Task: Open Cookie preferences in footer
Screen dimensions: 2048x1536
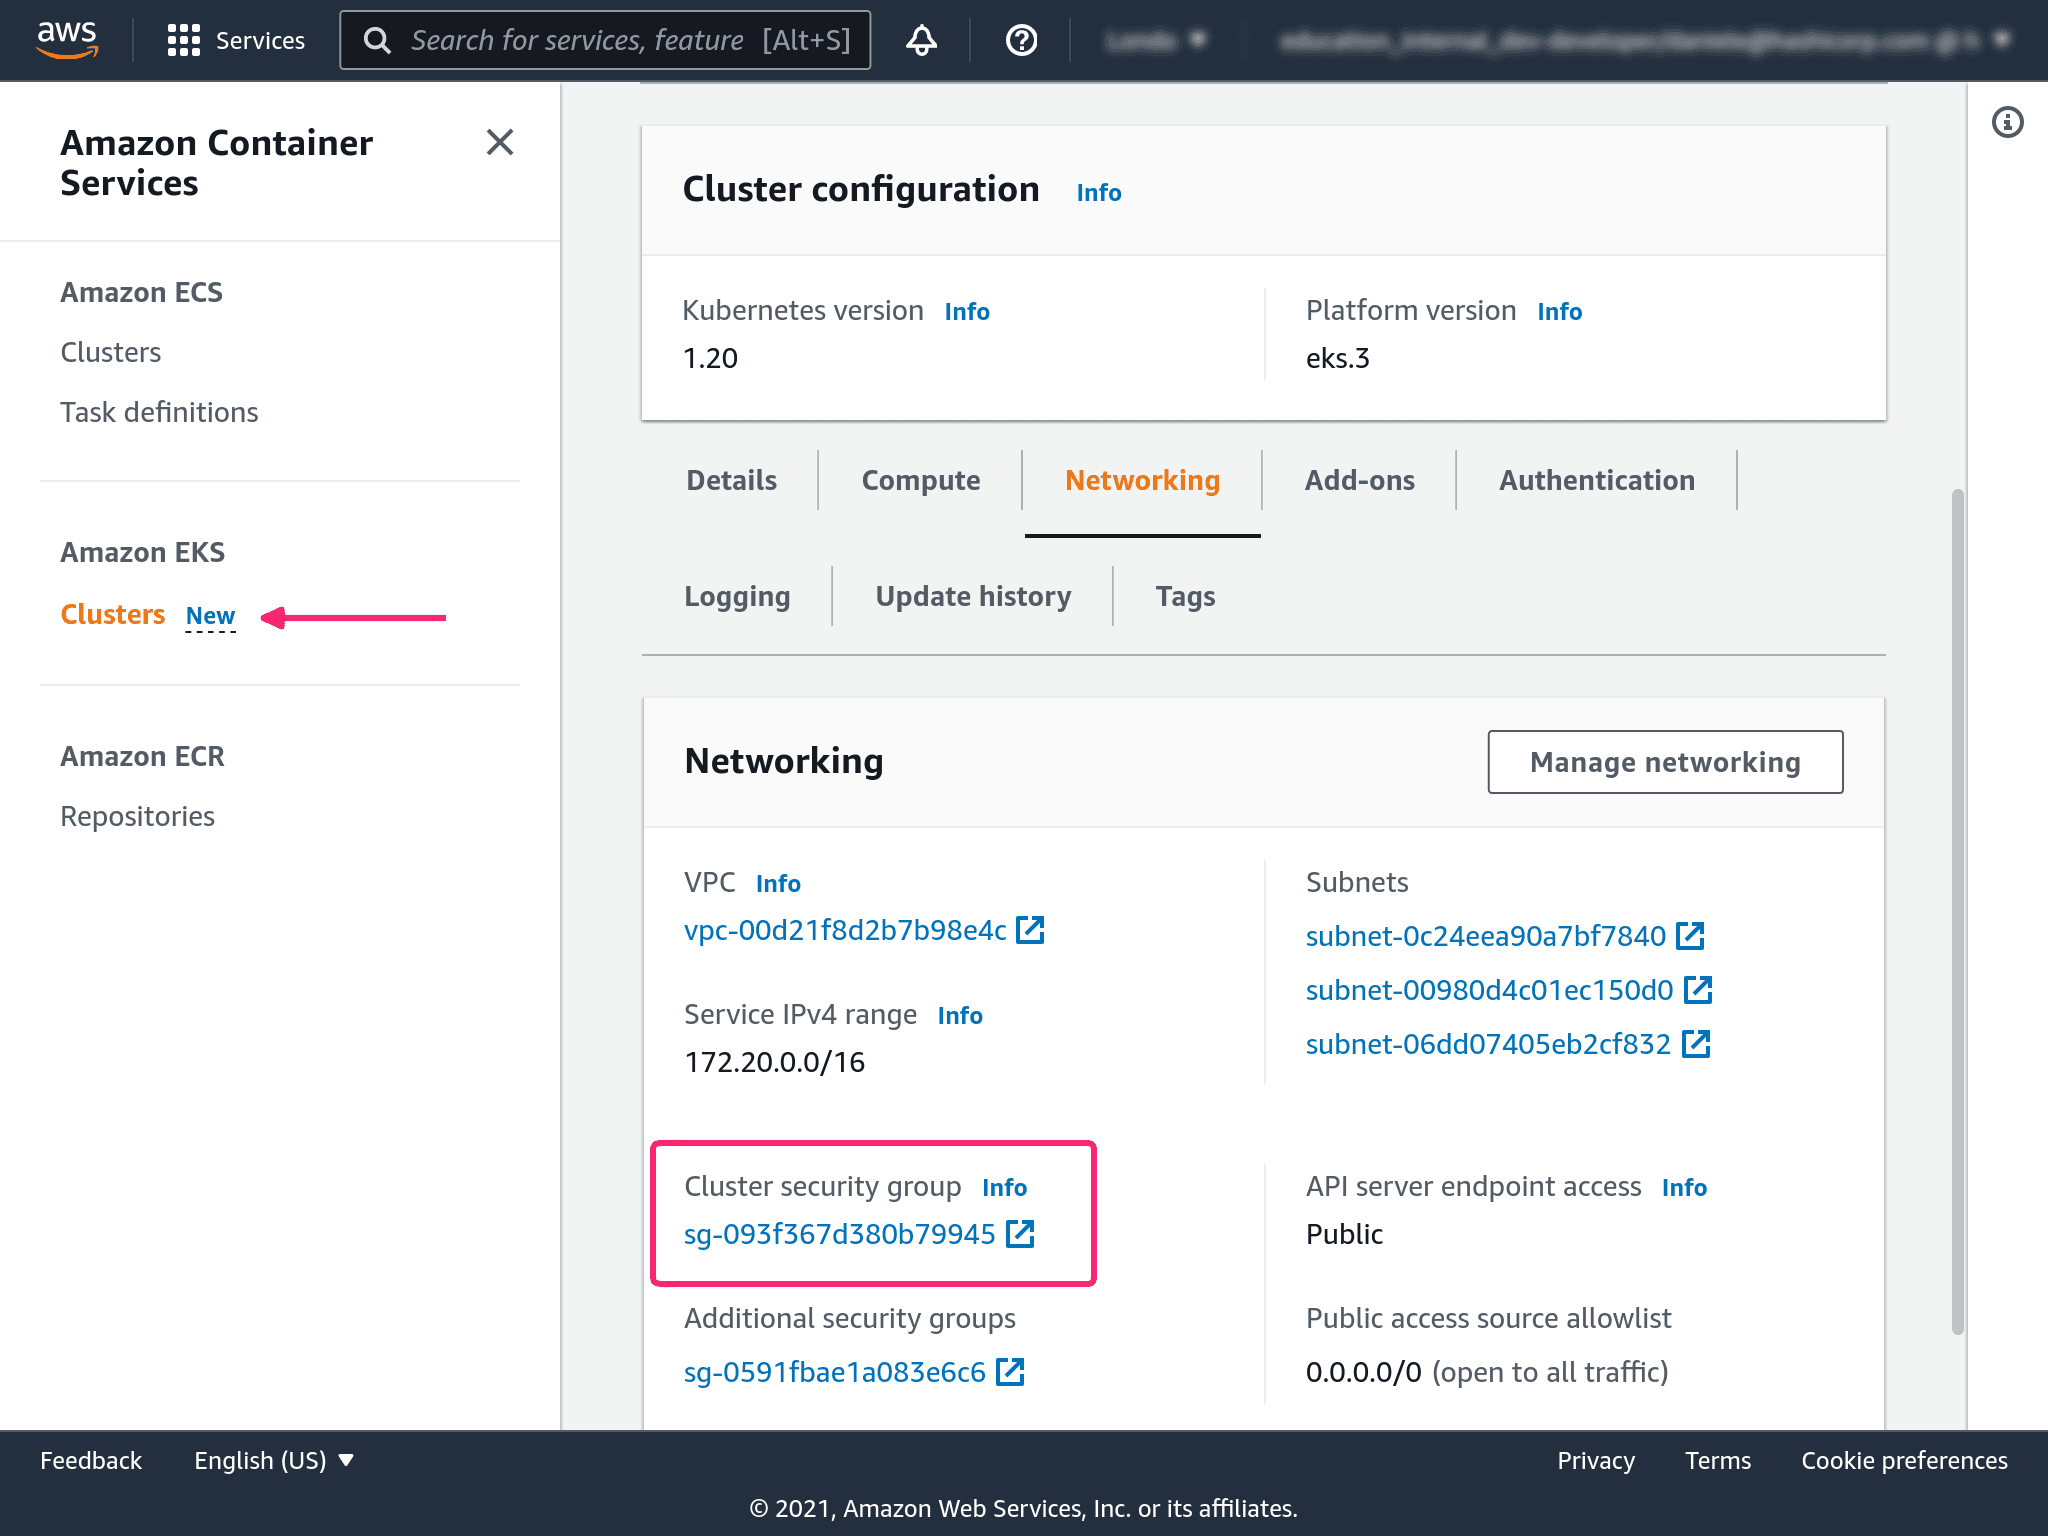Action: click(x=1904, y=1460)
